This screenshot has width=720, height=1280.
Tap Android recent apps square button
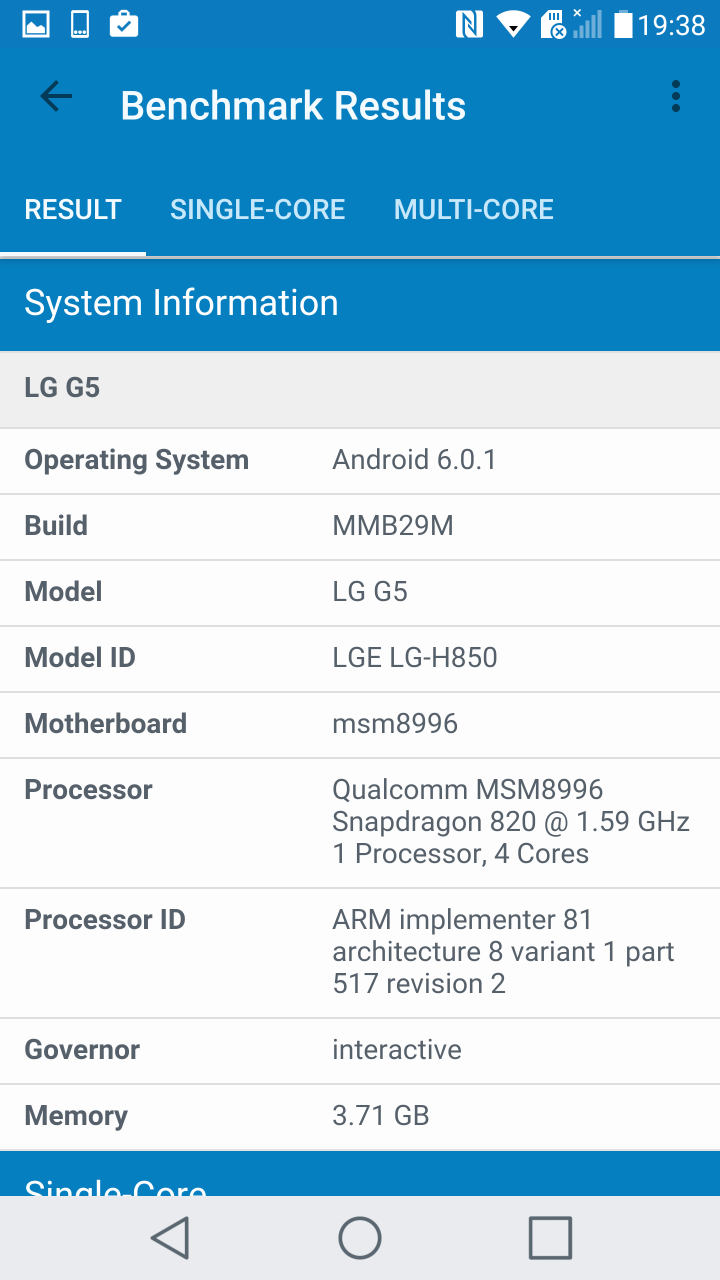click(550, 1238)
